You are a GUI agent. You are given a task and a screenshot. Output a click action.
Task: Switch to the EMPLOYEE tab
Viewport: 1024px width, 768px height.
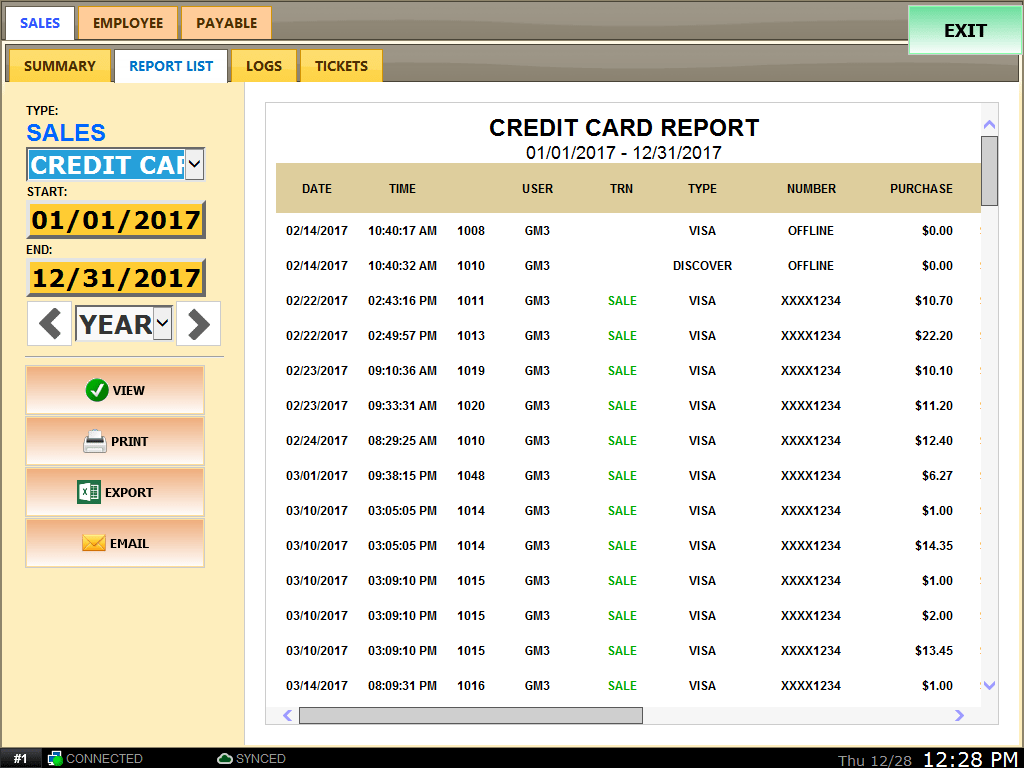[x=127, y=21]
